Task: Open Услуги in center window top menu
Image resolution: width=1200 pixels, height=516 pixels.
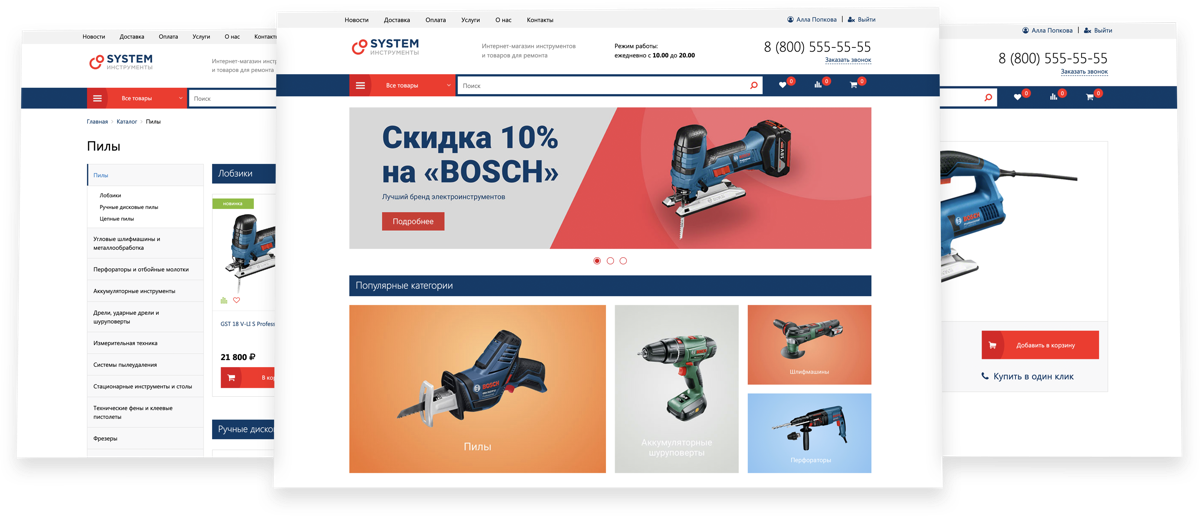Action: click(x=471, y=20)
